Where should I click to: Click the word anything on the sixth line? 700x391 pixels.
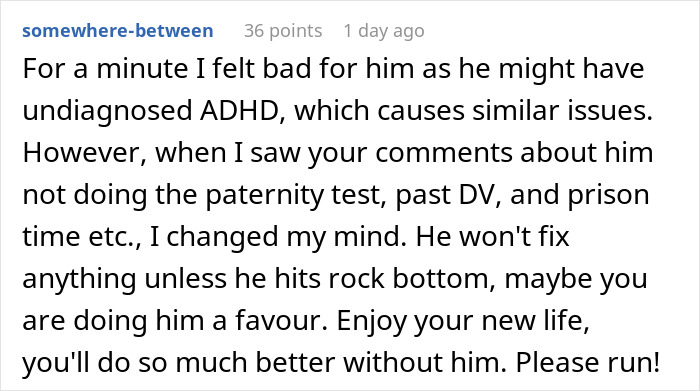(79, 279)
